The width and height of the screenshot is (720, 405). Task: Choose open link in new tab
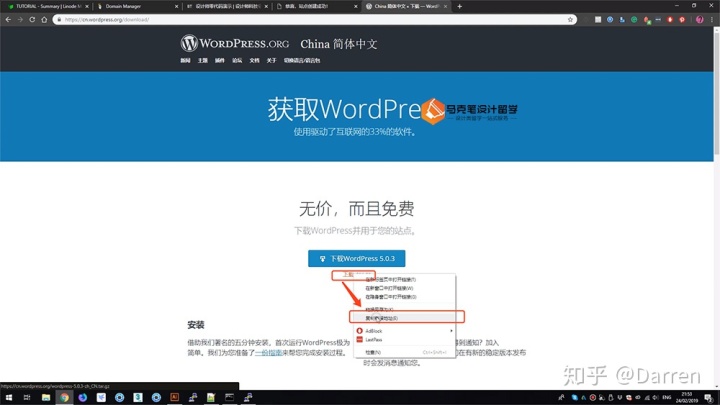[x=405, y=279]
